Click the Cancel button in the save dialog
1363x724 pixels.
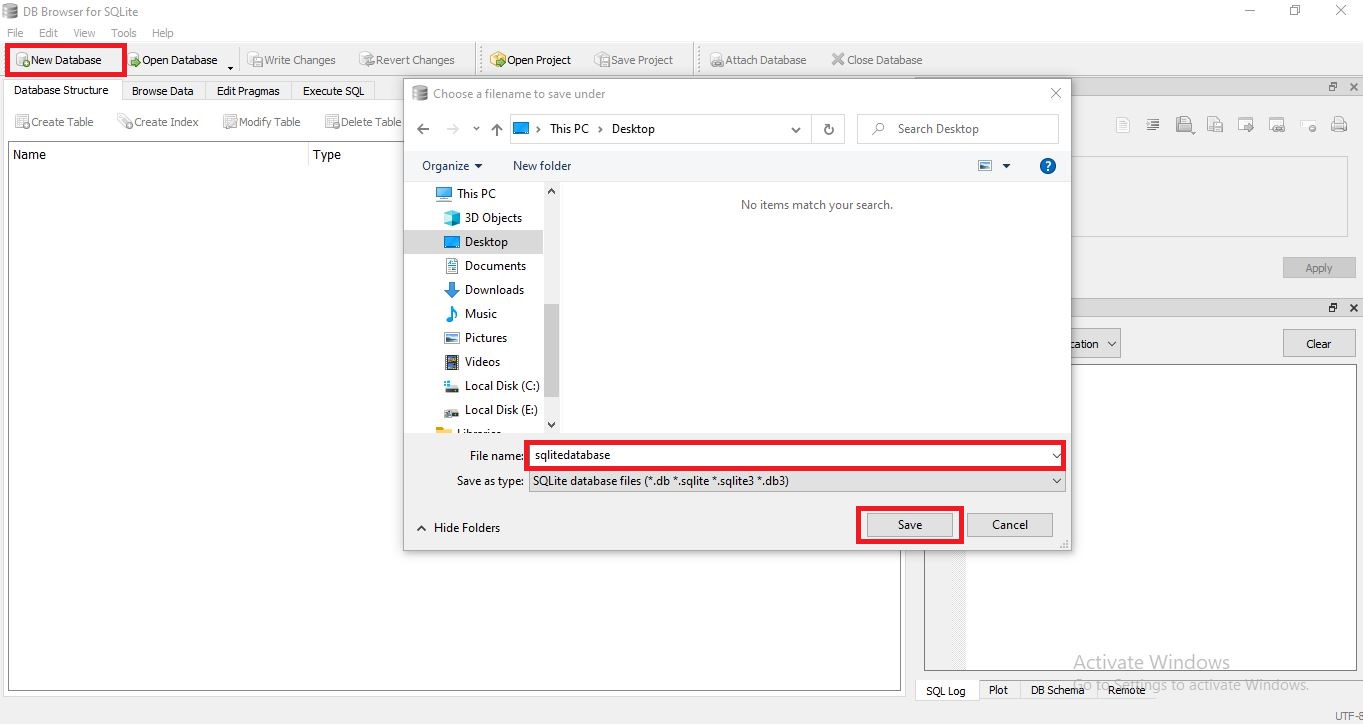pos(1010,525)
